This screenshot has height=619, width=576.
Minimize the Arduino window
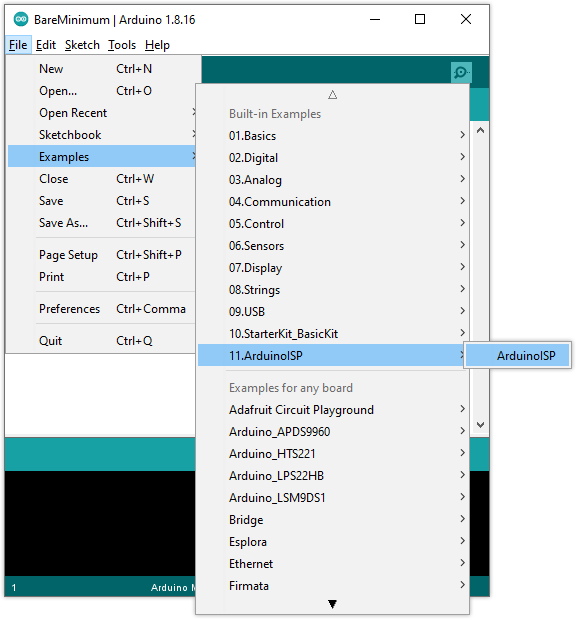(375, 19)
